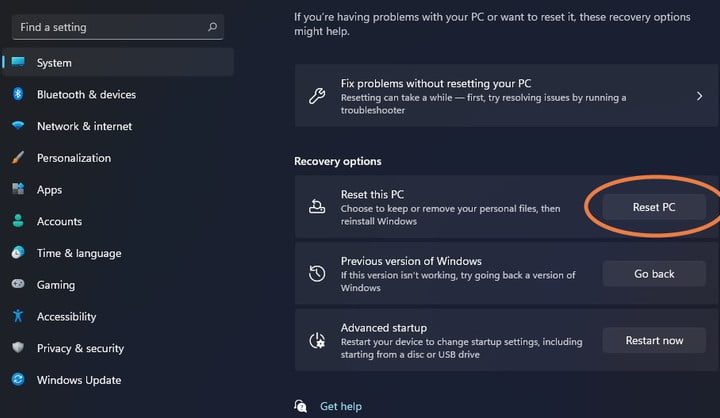Click the Accounts person icon
Screen dimensions: 720x418
coord(18,221)
